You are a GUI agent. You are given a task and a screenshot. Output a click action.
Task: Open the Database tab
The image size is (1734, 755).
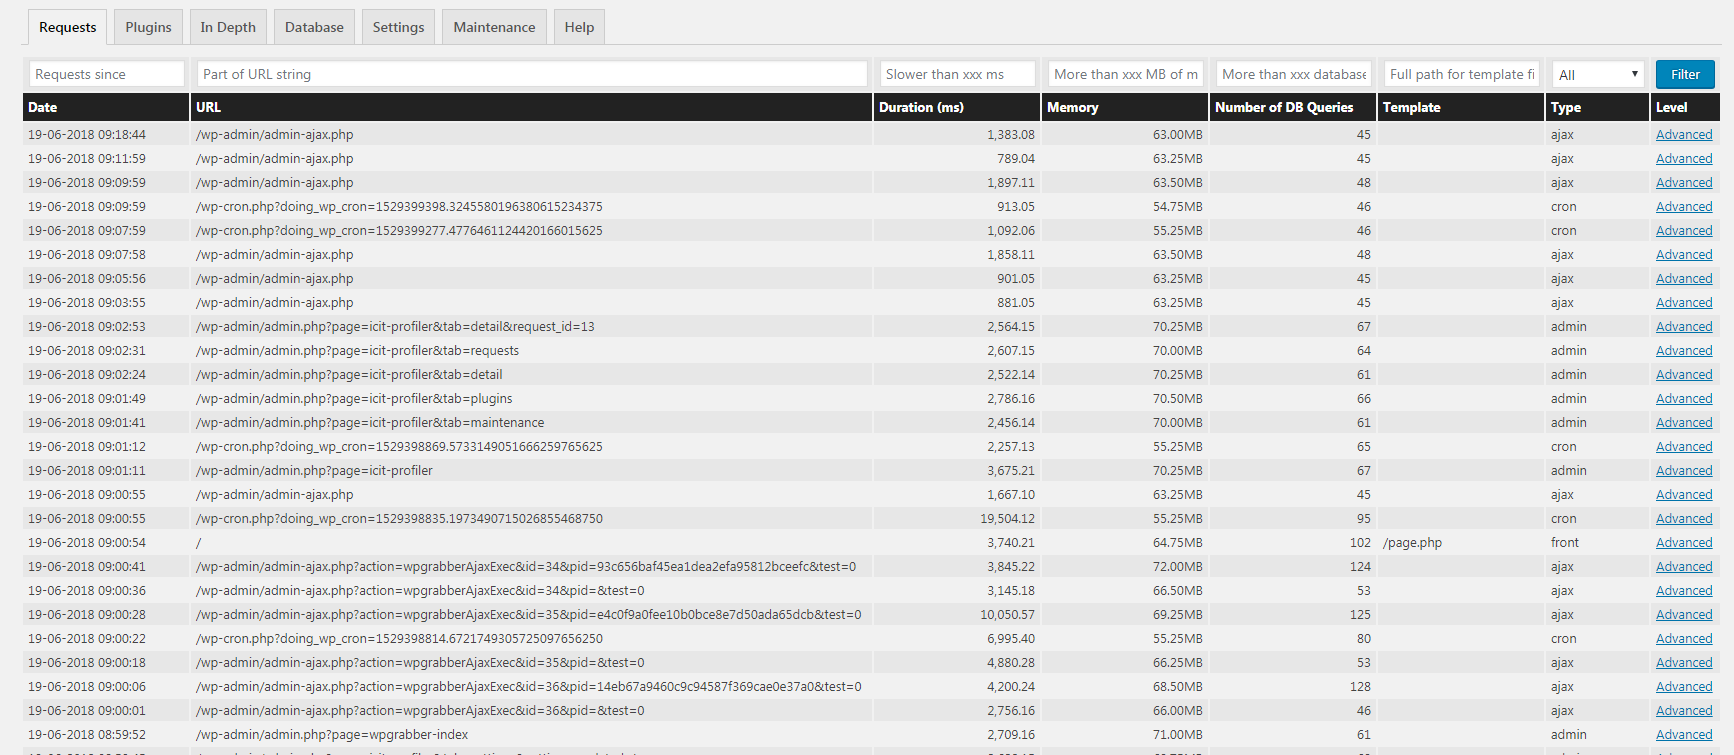[314, 27]
